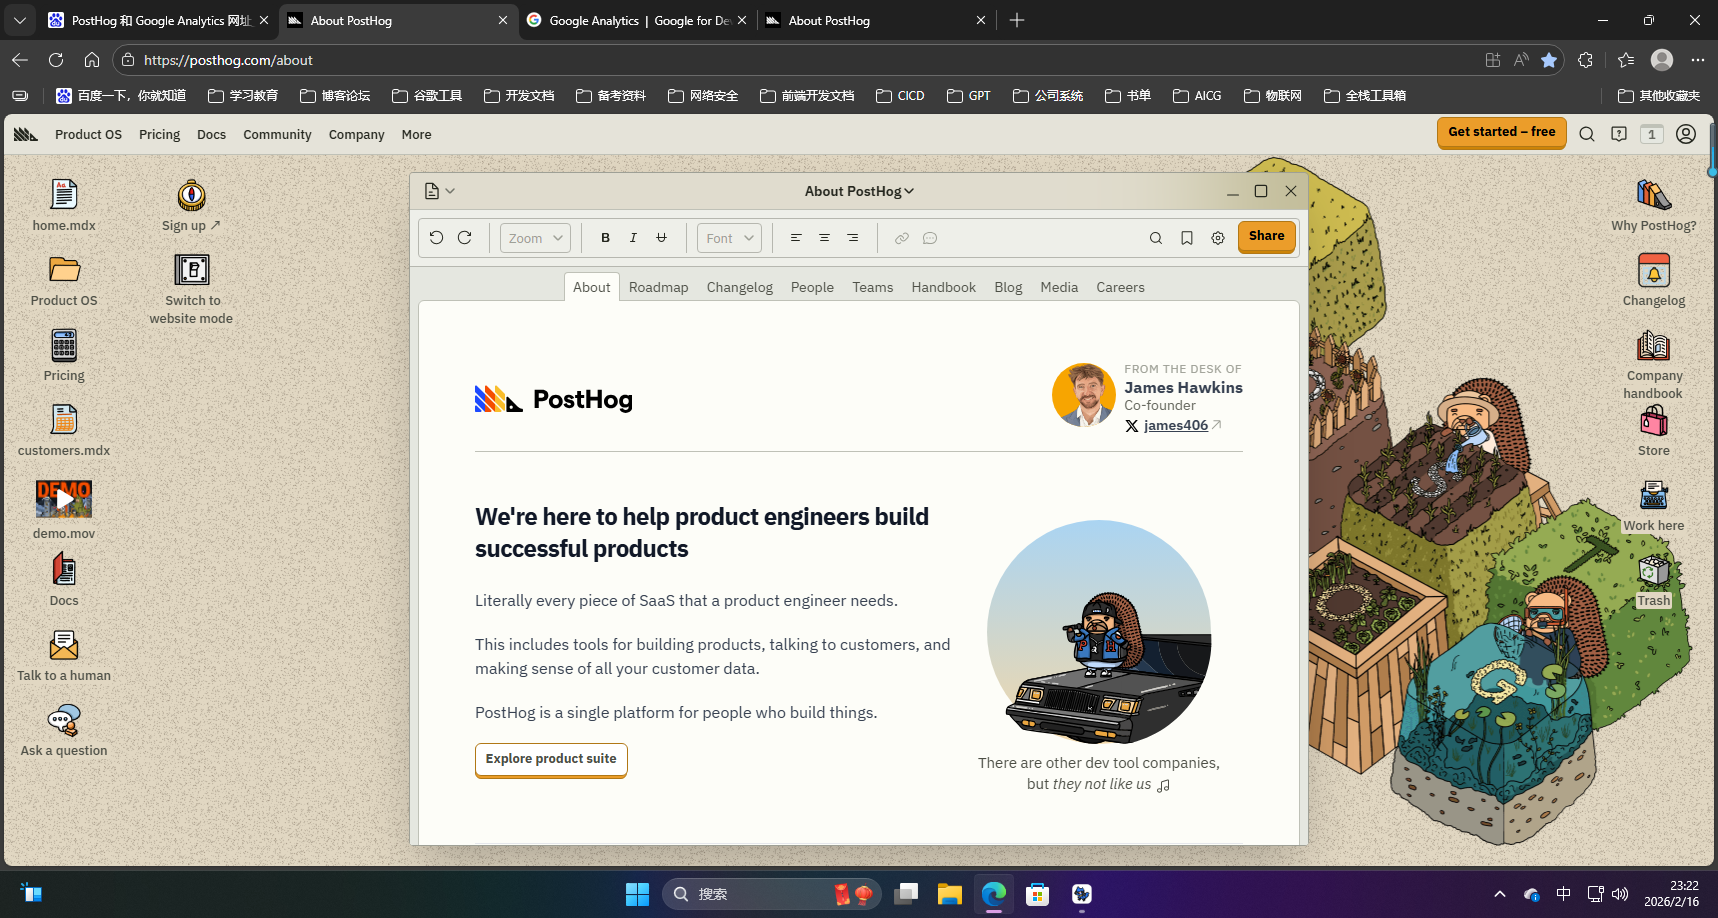The image size is (1718, 918).
Task: Align text right
Action: [x=852, y=238]
